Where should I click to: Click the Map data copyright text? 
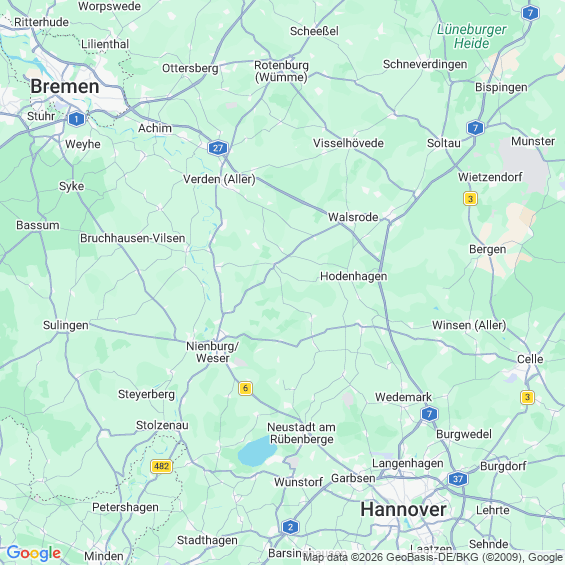click(x=433, y=557)
